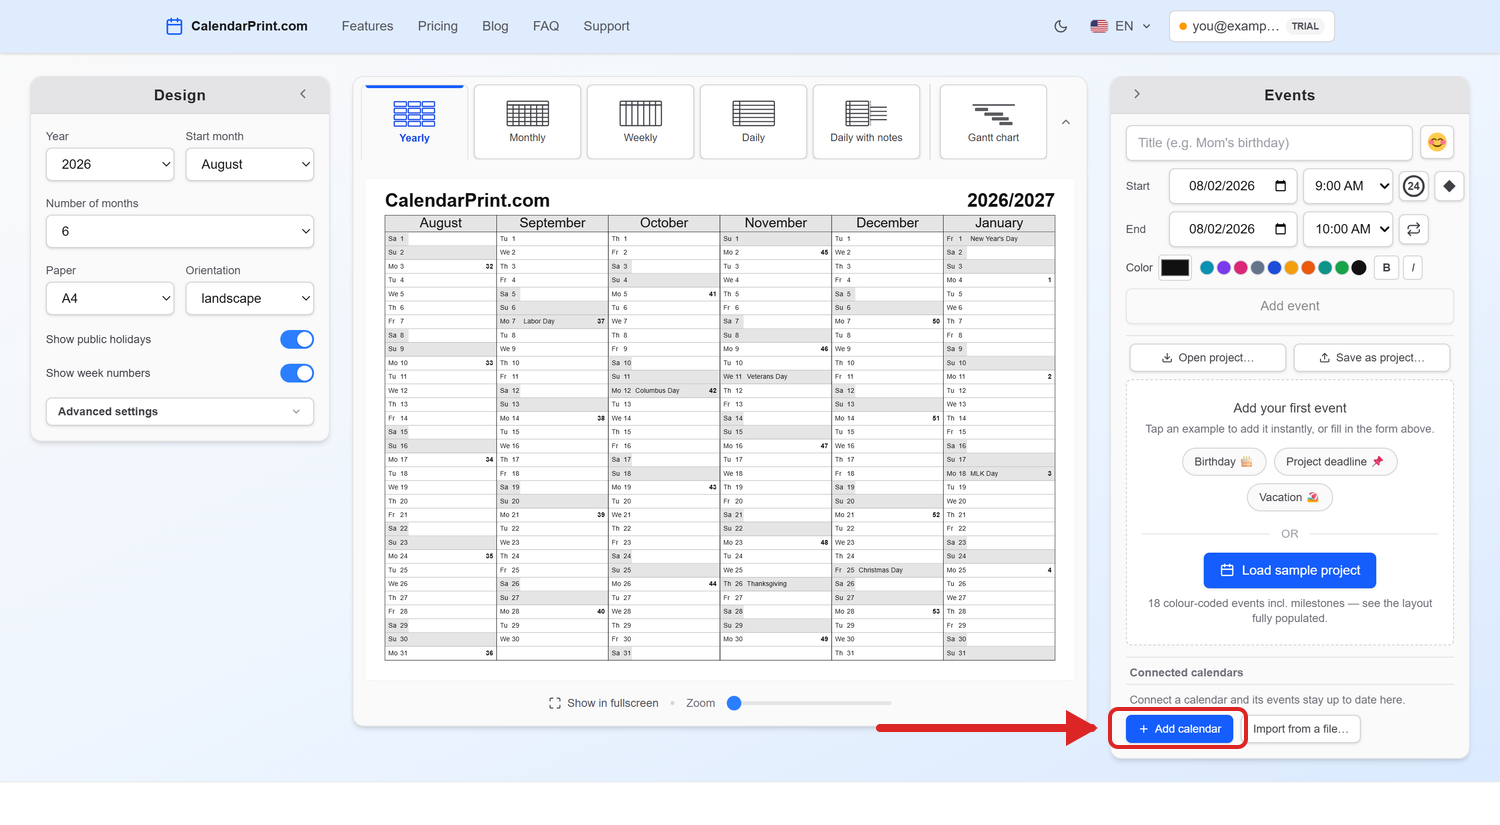Screen dimensions: 1500x825
Task: Open the Pricing menu item
Action: [438, 26]
